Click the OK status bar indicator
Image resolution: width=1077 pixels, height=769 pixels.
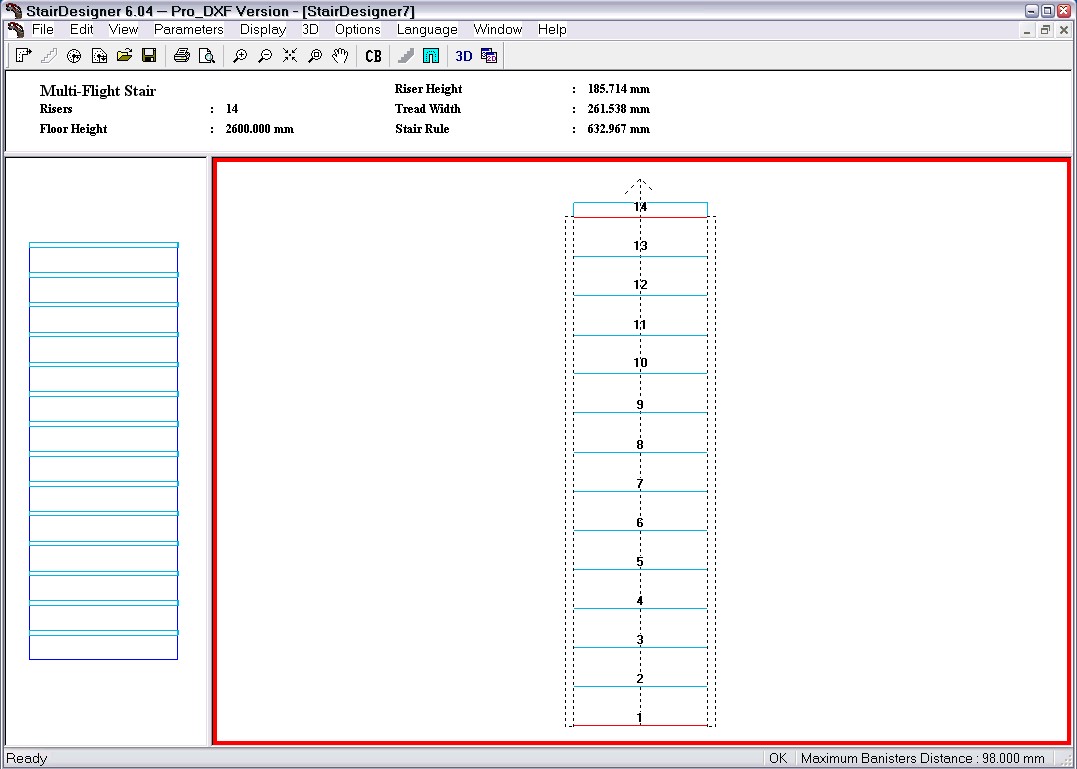pyautogui.click(x=778, y=758)
